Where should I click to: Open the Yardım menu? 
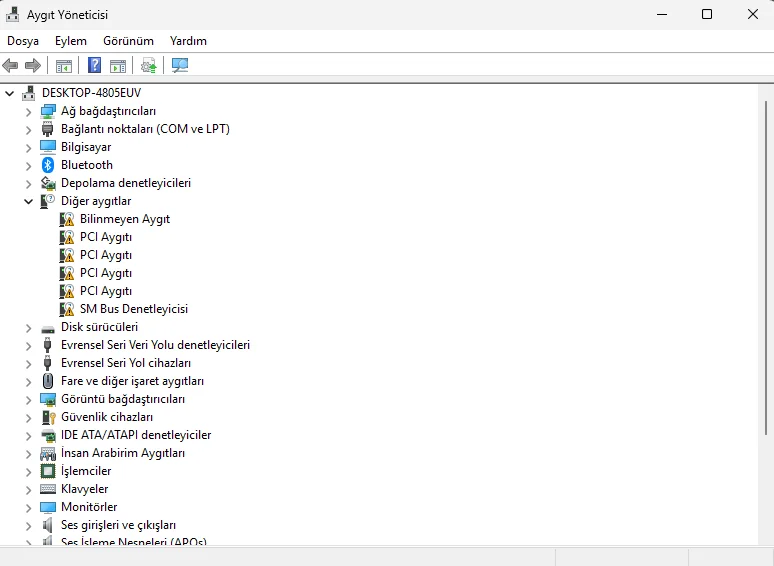188,41
